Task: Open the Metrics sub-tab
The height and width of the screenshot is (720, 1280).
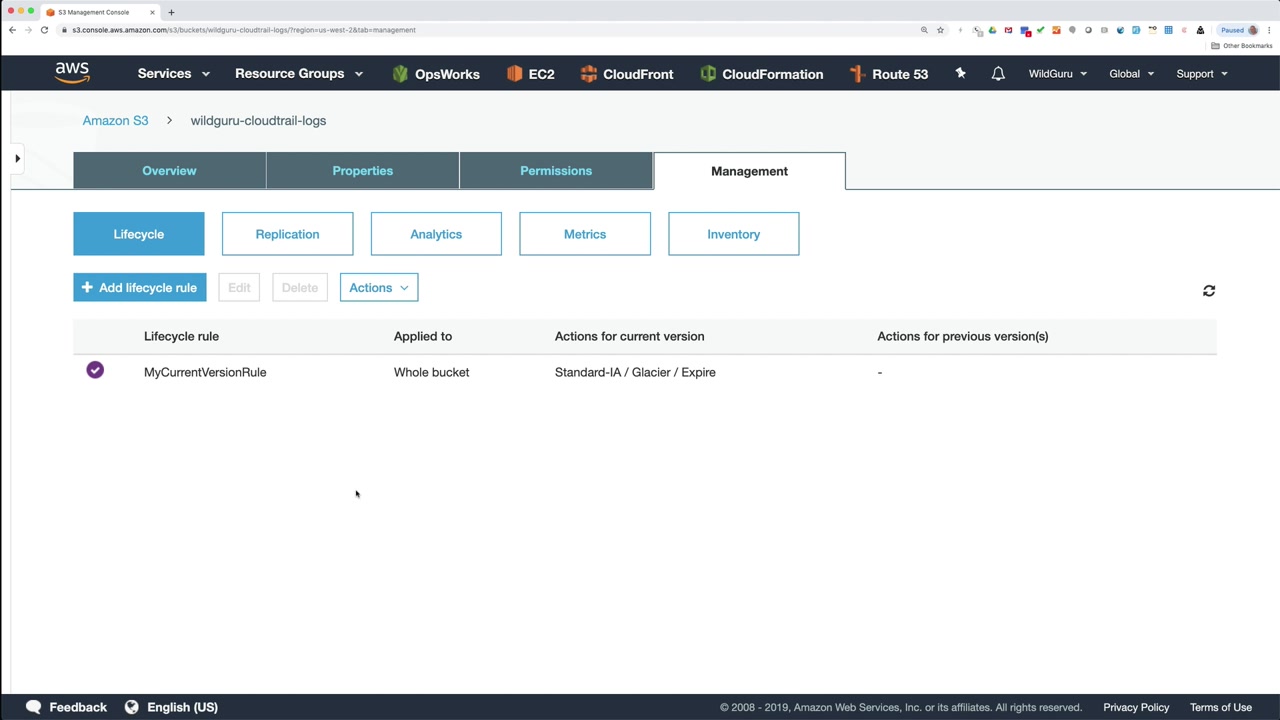Action: click(585, 234)
